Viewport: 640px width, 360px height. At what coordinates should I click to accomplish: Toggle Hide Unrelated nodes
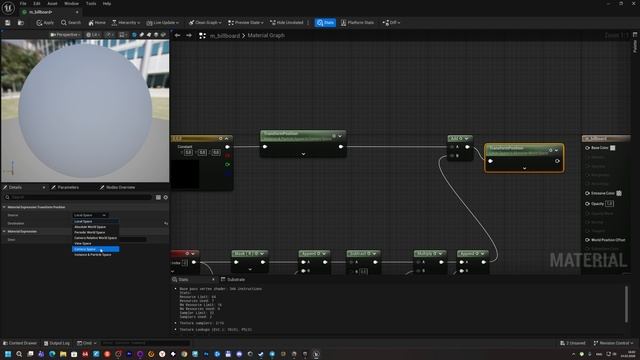(287, 23)
